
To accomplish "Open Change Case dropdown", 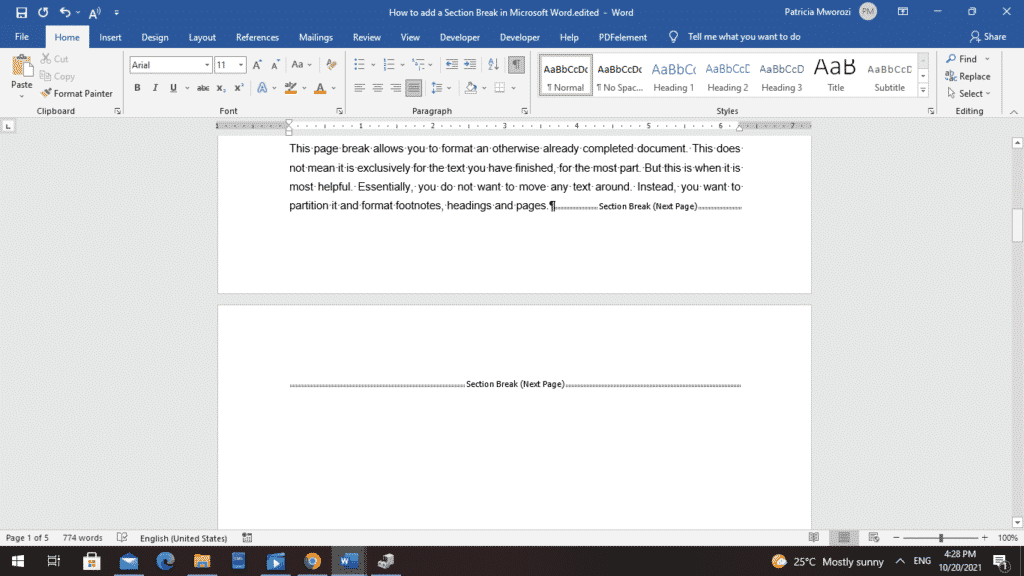I will coord(301,65).
